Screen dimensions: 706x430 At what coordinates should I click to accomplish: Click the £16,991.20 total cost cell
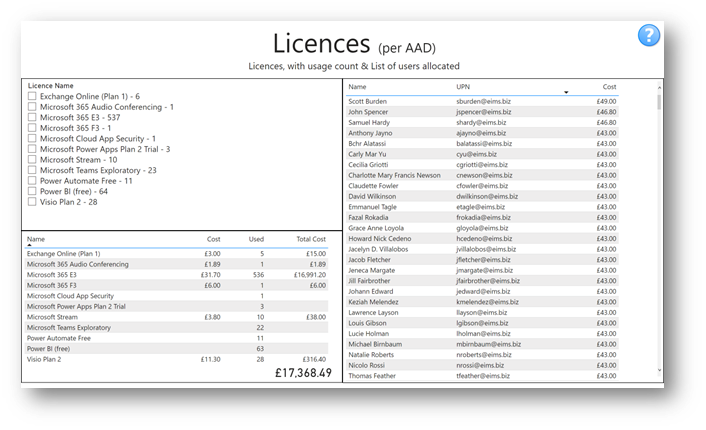point(310,275)
